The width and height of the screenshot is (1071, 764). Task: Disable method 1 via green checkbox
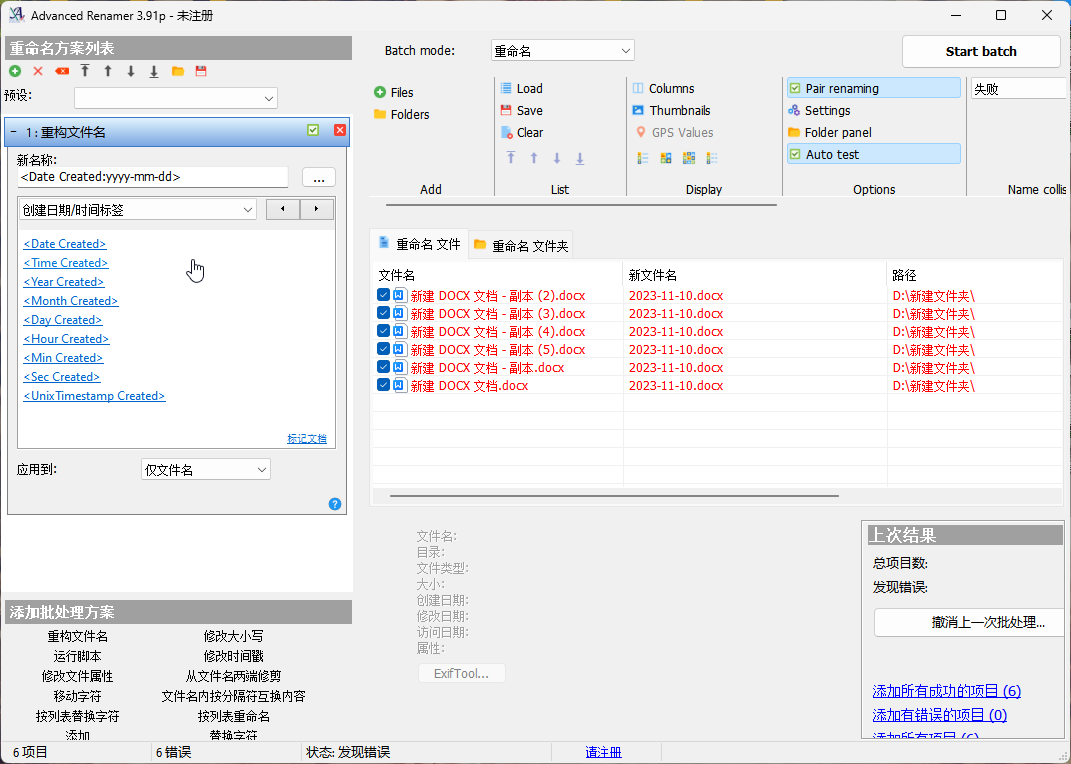coord(313,130)
